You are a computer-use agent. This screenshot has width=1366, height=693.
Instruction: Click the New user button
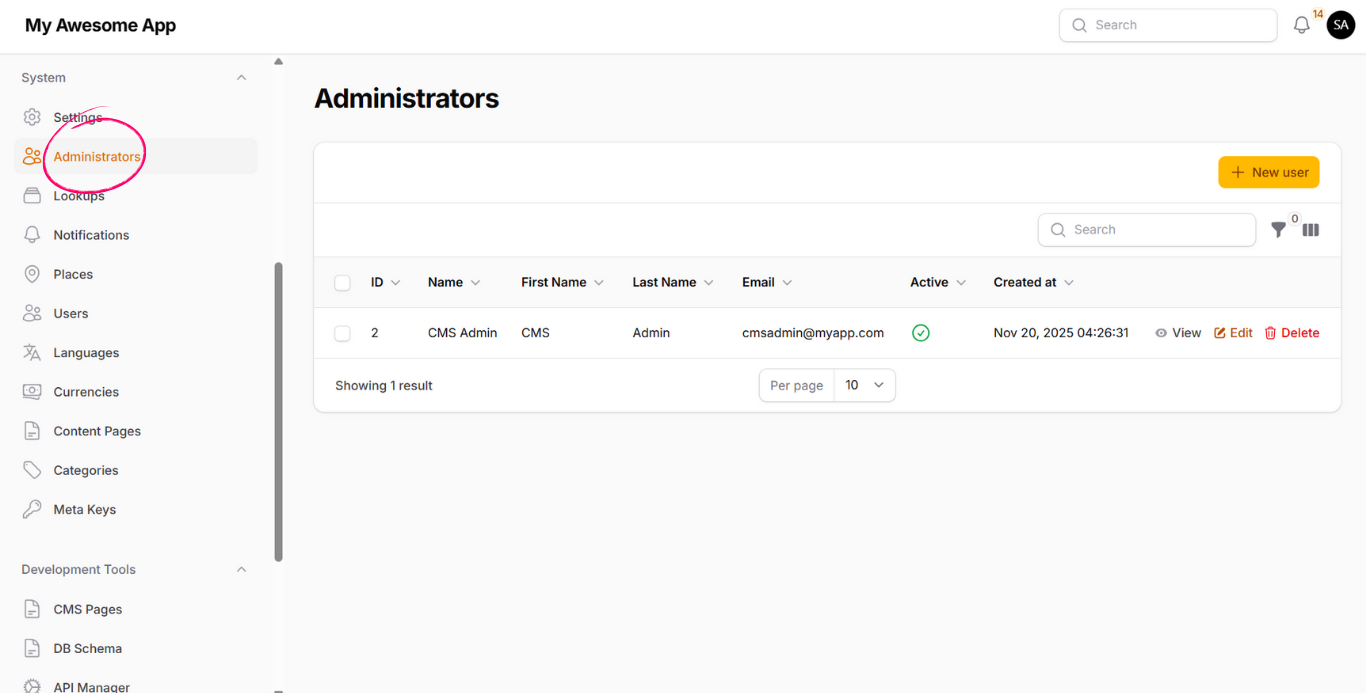tap(1268, 171)
